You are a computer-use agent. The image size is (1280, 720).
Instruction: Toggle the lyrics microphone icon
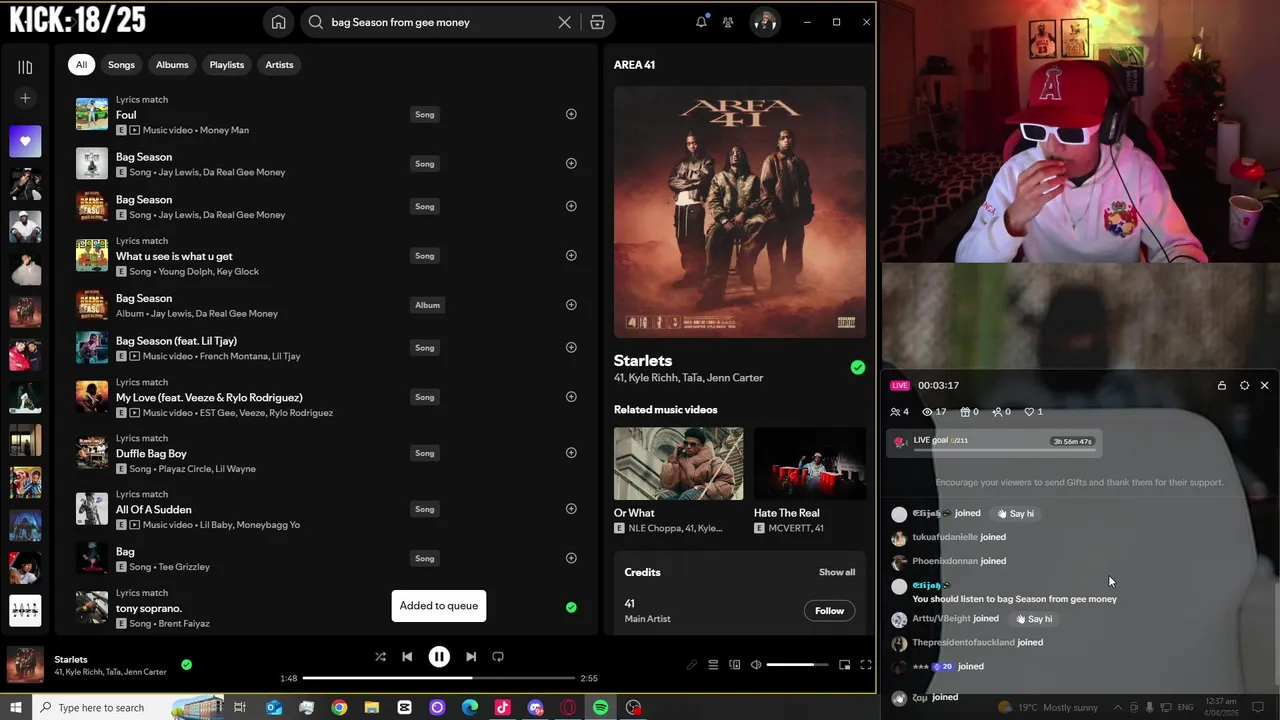691,665
